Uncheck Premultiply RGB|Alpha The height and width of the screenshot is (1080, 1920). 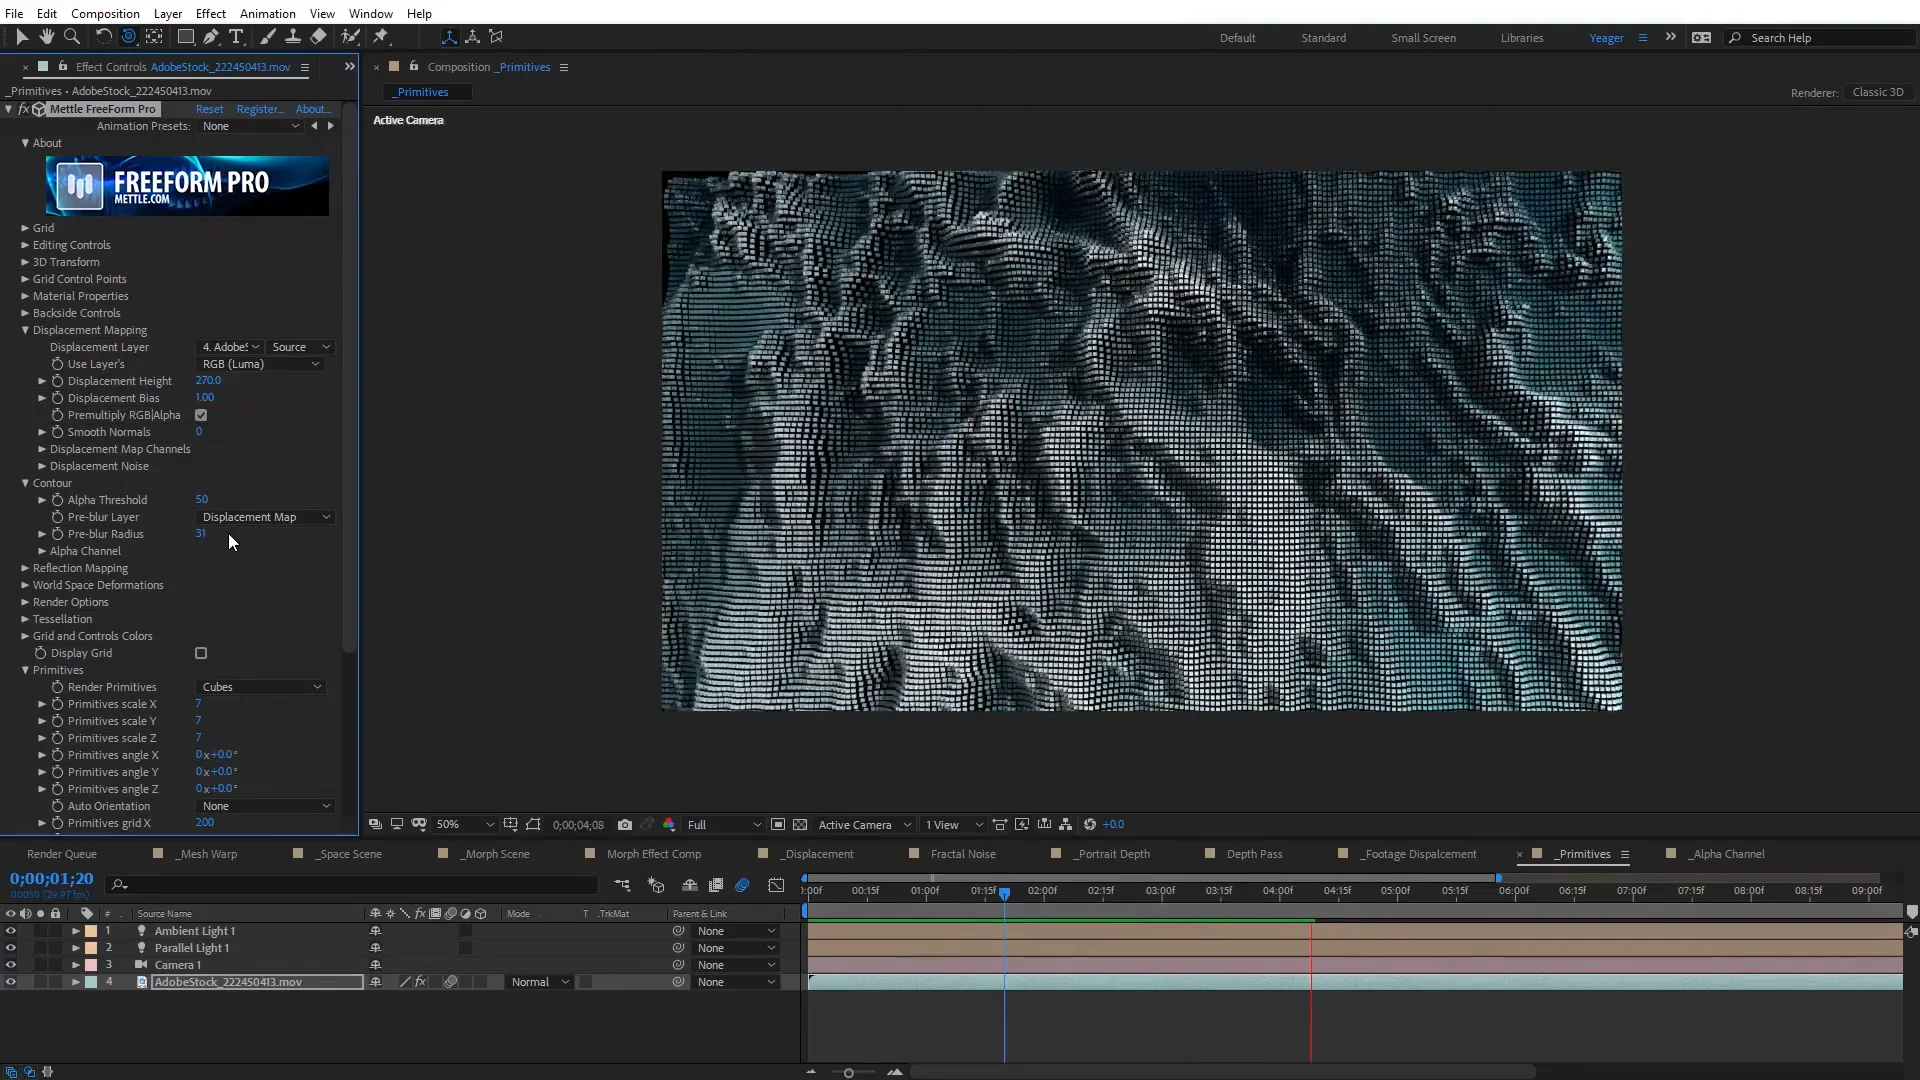click(200, 415)
